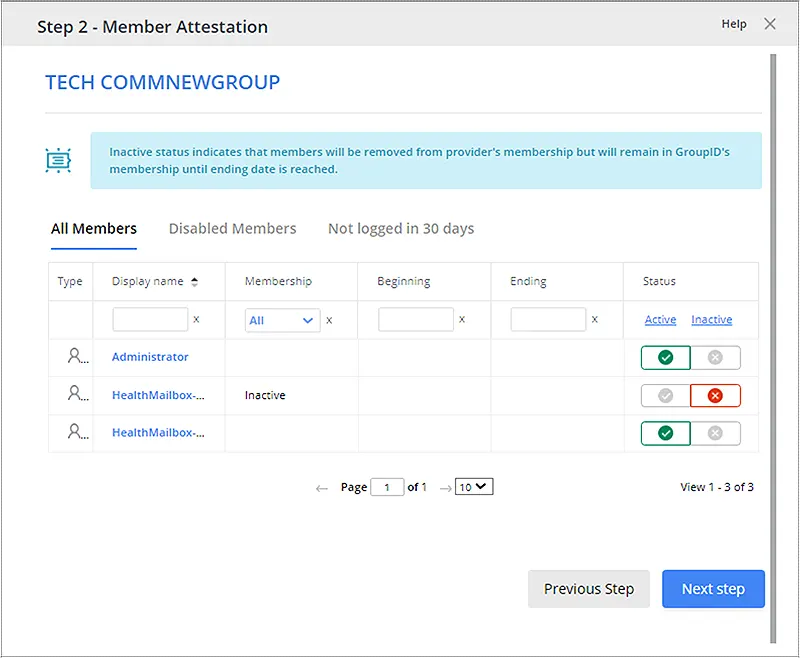The height and width of the screenshot is (658, 800).
Task: Click the Next step button
Action: click(x=713, y=589)
